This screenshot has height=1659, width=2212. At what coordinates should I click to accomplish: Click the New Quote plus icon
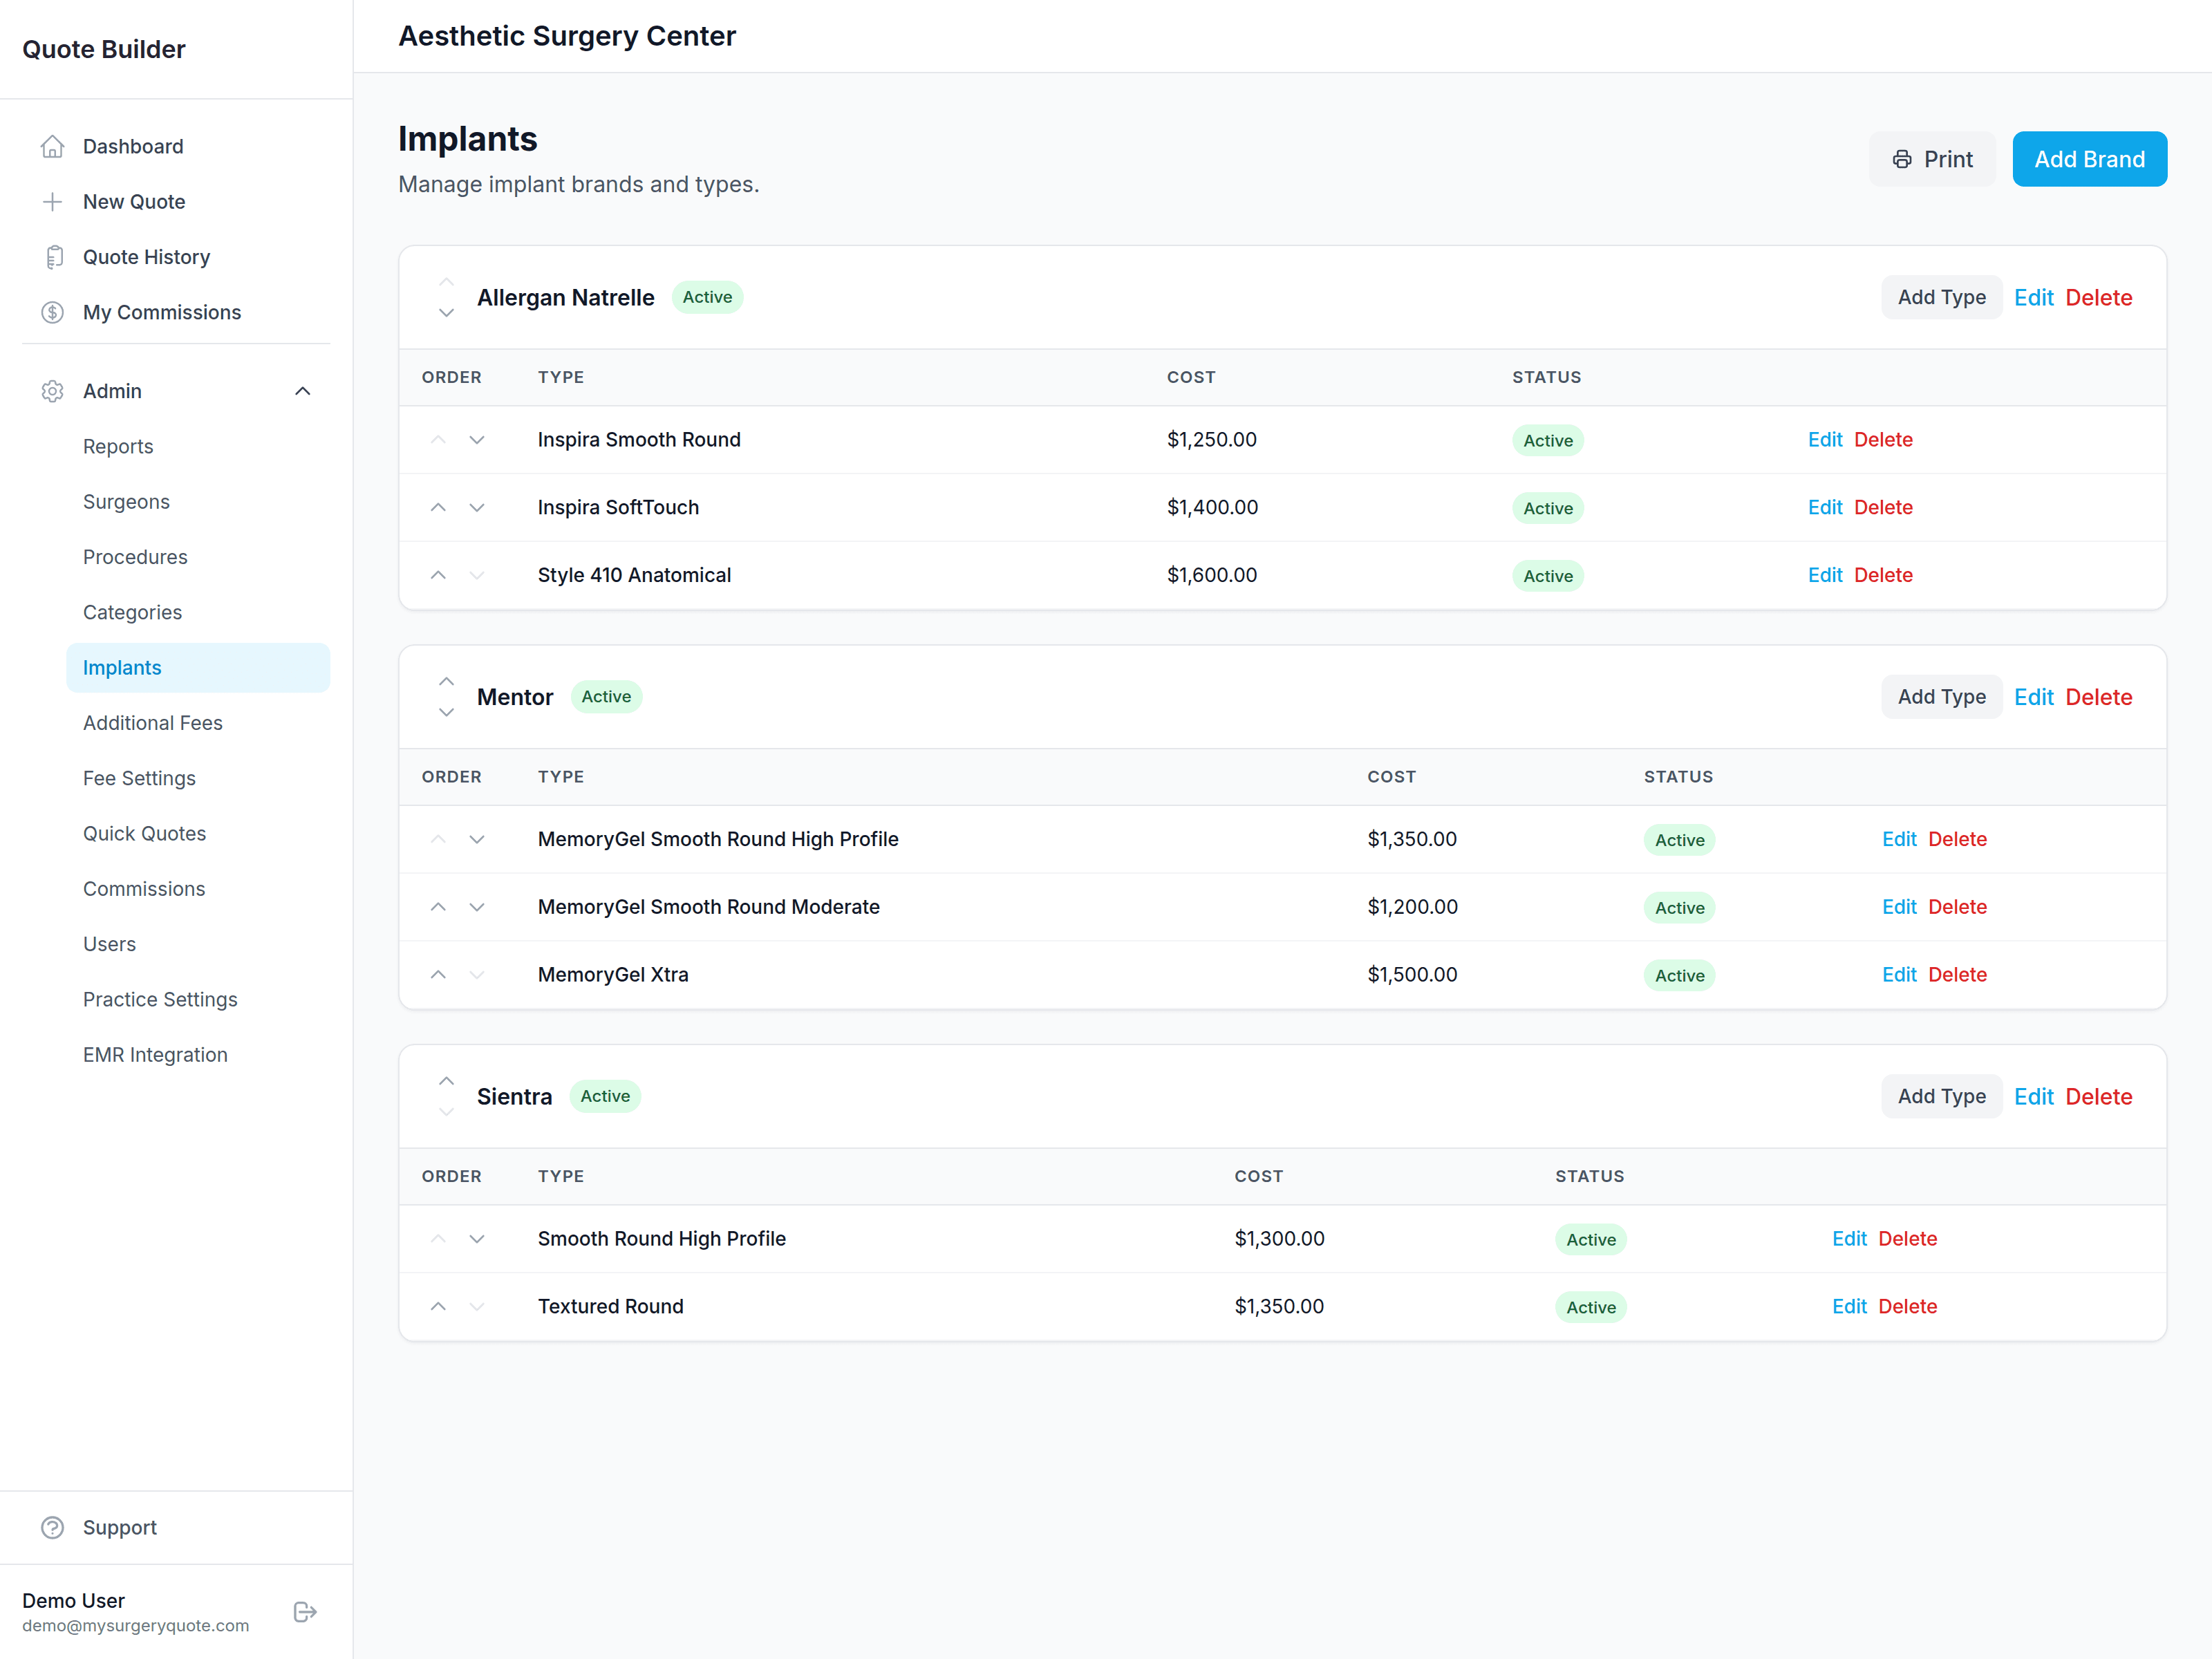pyautogui.click(x=53, y=202)
